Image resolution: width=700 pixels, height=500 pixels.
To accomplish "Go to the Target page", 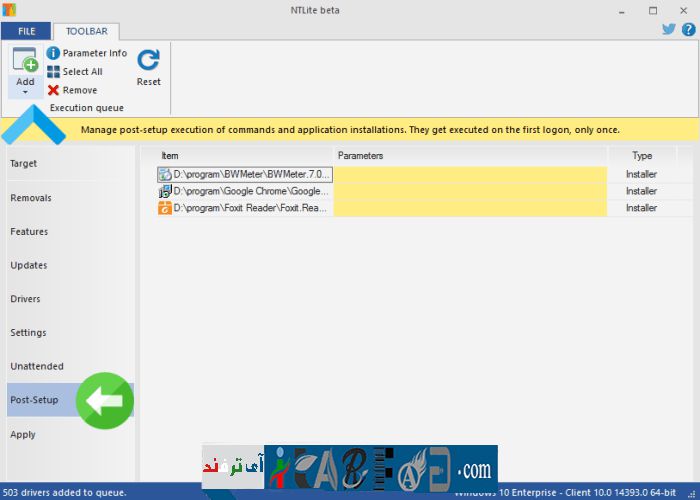I will (24, 163).
